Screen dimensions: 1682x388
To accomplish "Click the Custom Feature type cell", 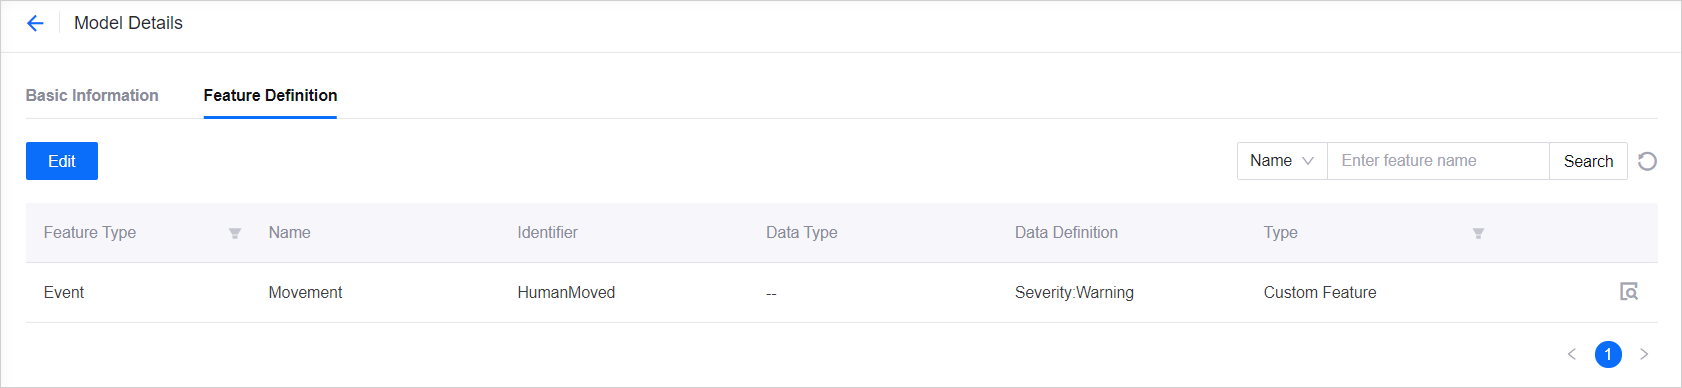I will click(1320, 292).
